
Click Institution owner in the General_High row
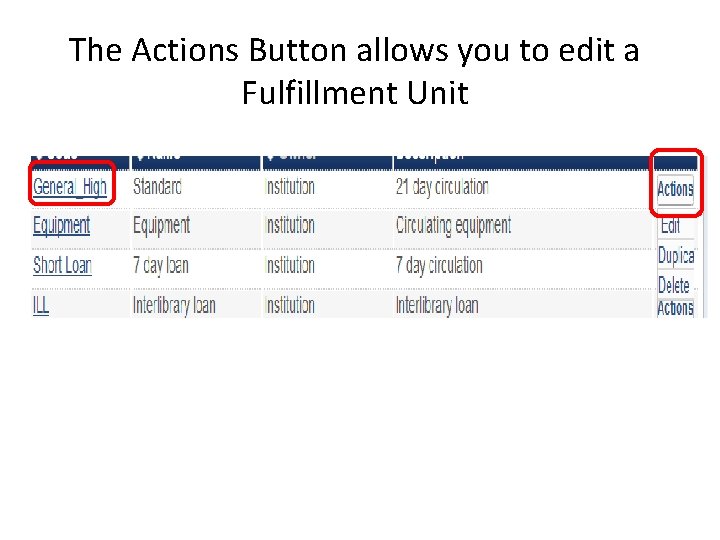pos(290,187)
